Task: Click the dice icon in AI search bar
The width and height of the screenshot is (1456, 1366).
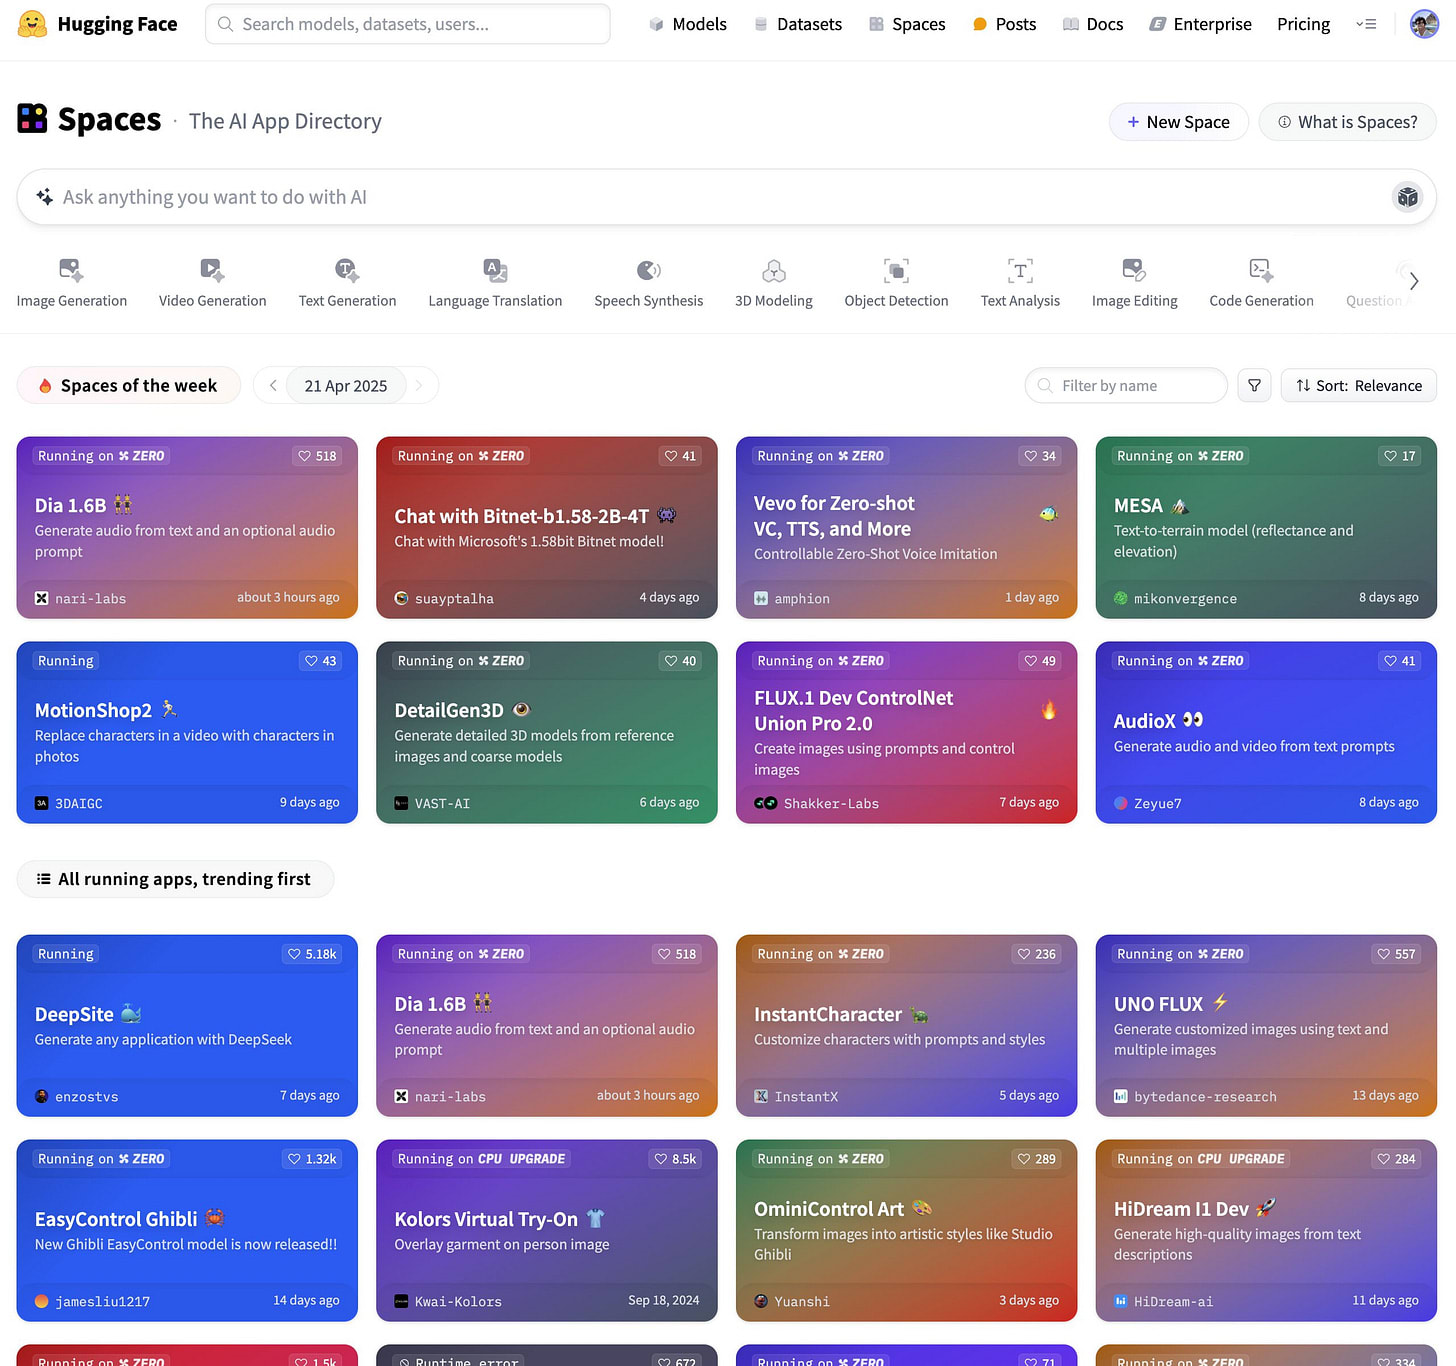Action: click(x=1407, y=197)
